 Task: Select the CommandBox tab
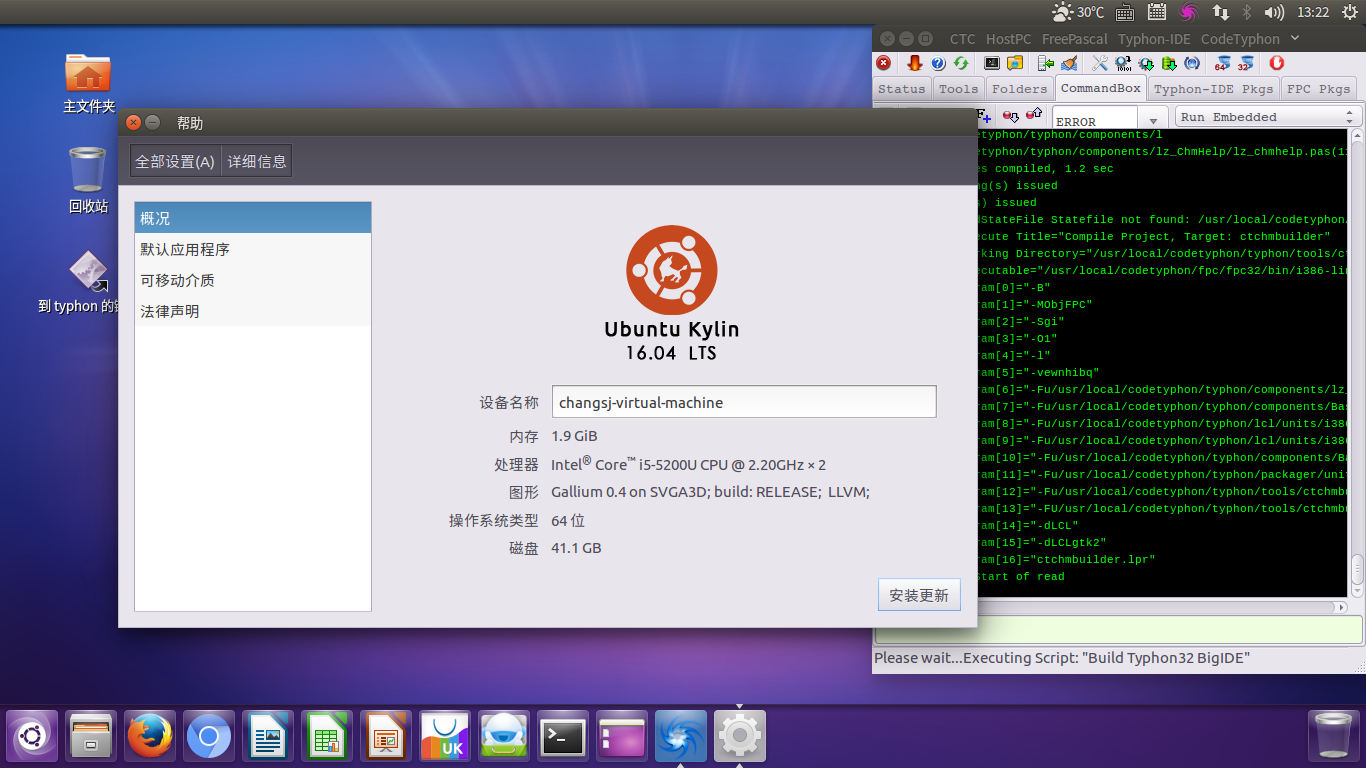point(1100,88)
